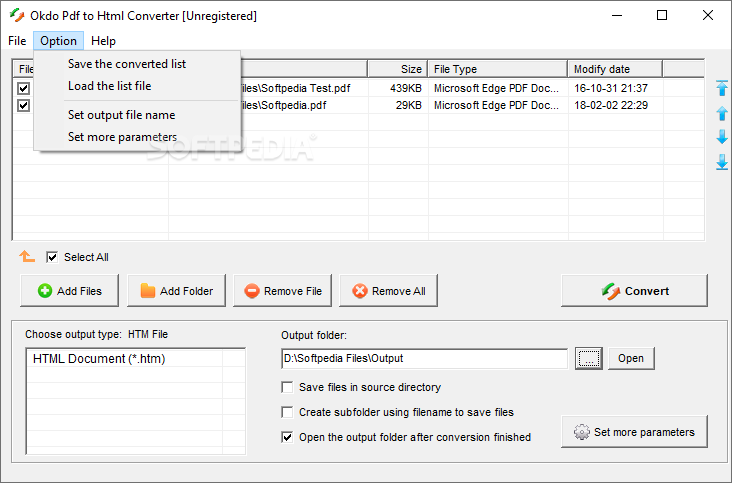Browse for output folder with ellipsis button
The height and width of the screenshot is (483, 732).
[589, 358]
